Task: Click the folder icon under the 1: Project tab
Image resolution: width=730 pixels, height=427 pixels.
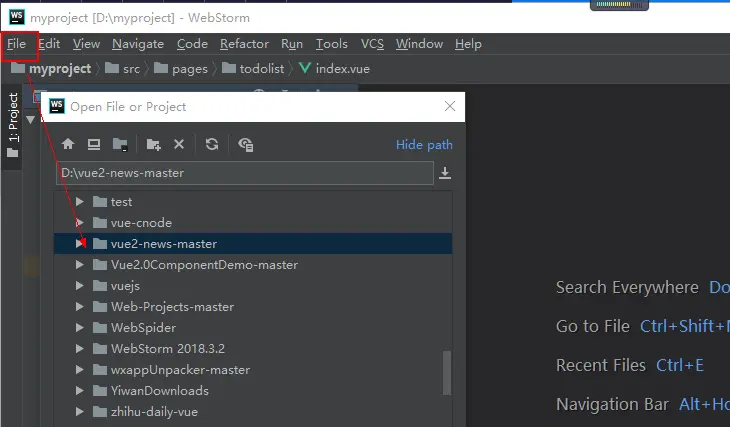Action: click(x=13, y=153)
